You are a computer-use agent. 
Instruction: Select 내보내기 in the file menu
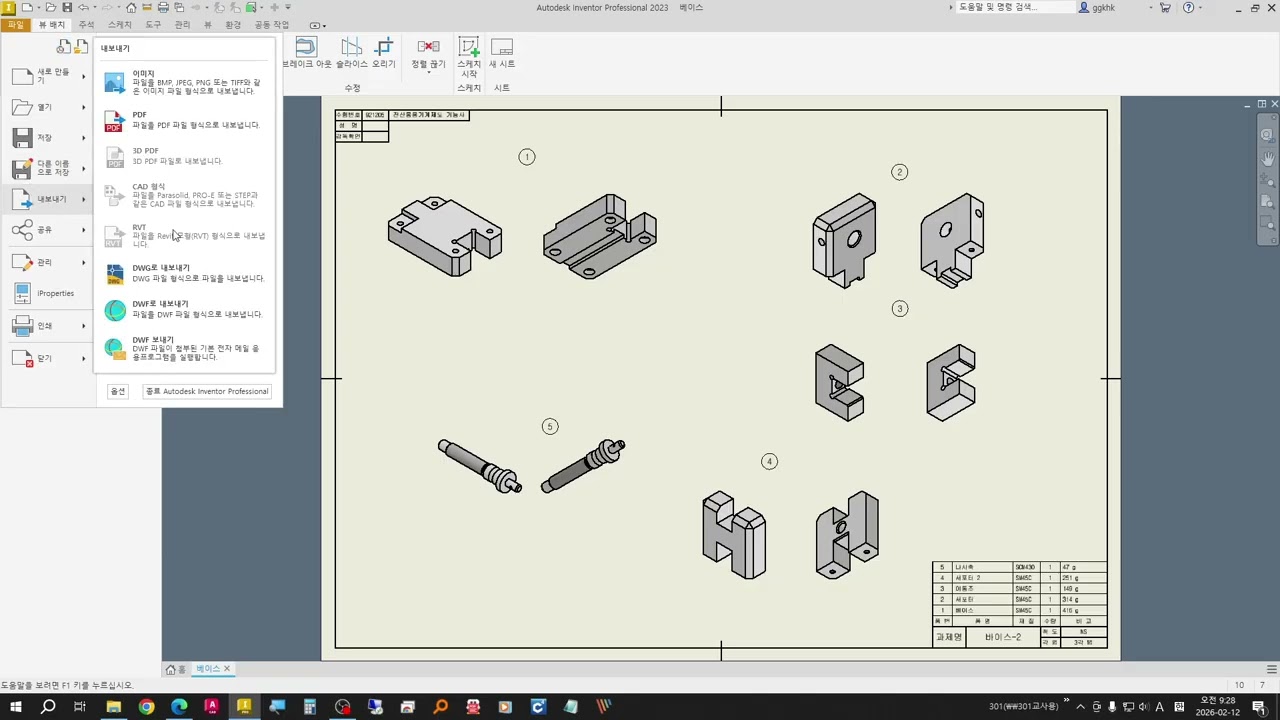coord(47,199)
